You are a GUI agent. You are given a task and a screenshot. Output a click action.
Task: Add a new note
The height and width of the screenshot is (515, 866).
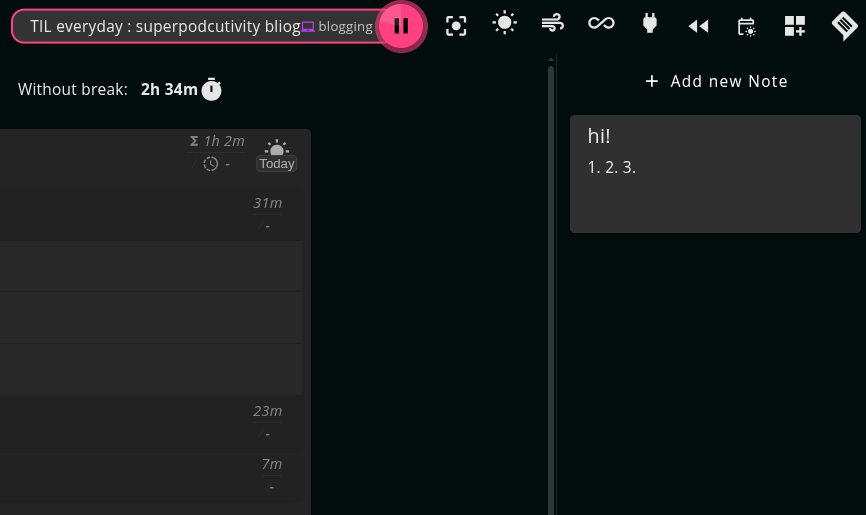pyautogui.click(x=716, y=81)
